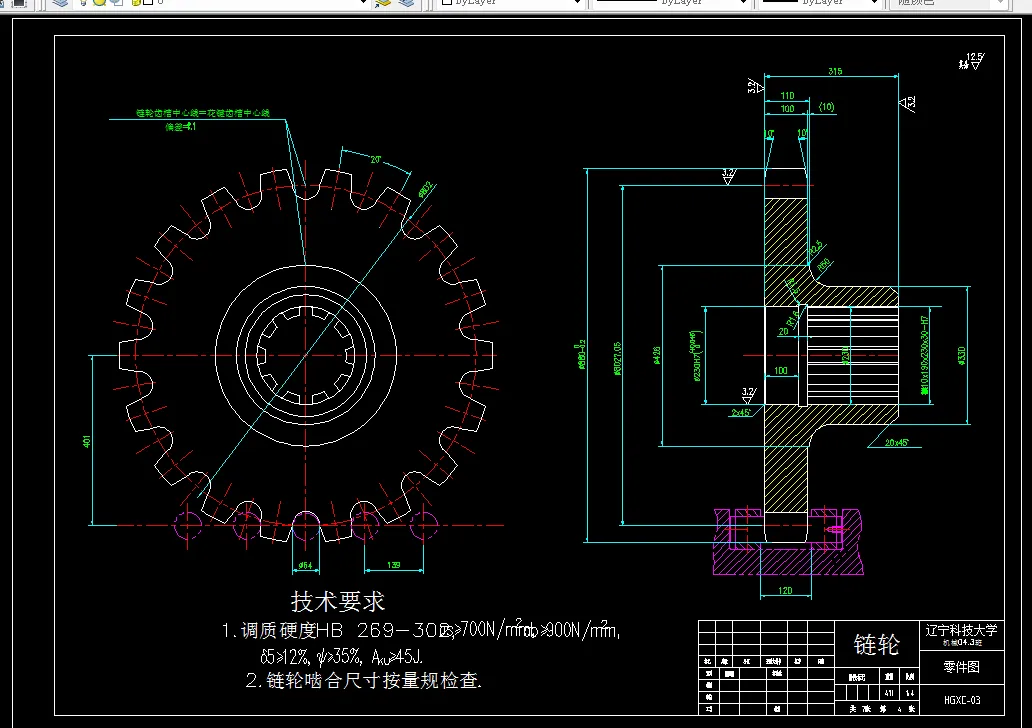
Task: Click the 零件图 title block cell
Action: [961, 667]
